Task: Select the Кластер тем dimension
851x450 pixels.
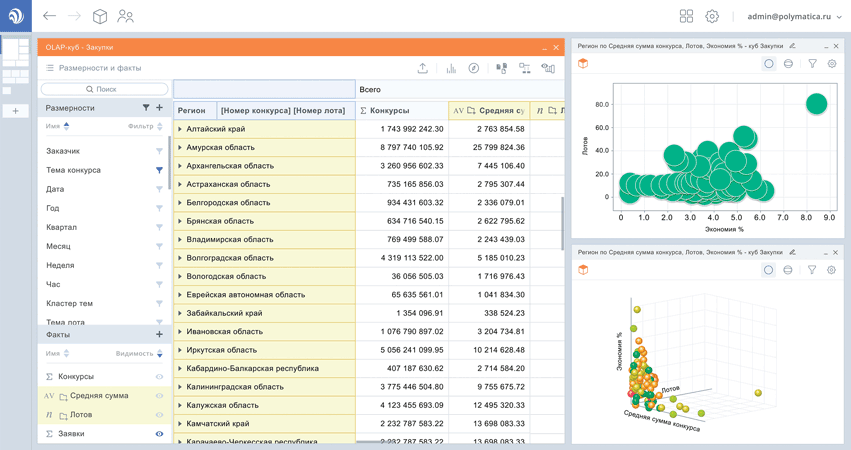Action: [x=69, y=303]
